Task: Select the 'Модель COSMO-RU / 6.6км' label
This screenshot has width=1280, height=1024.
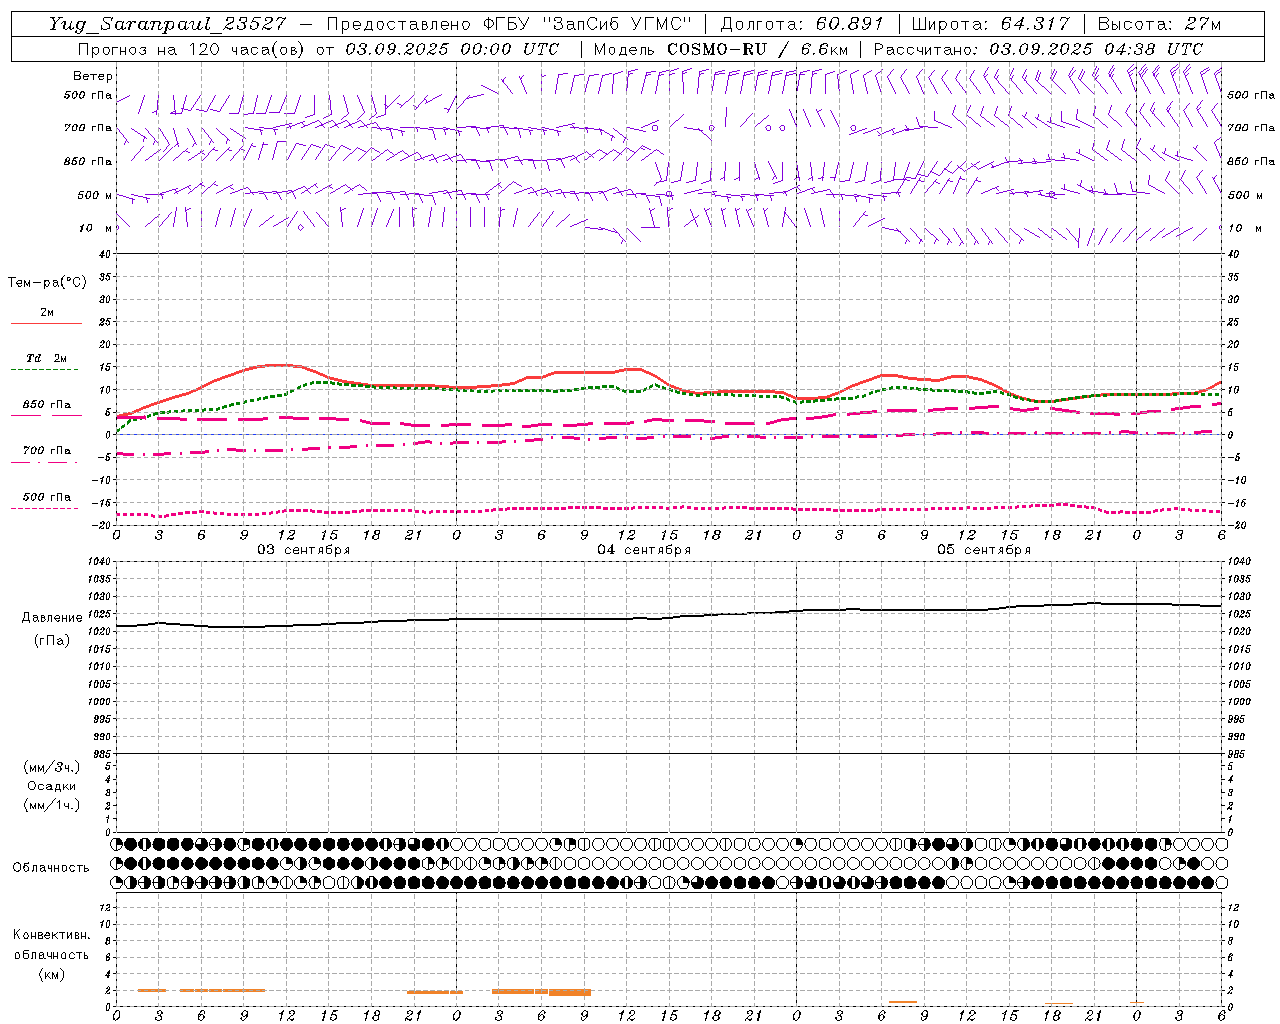Action: [720, 49]
